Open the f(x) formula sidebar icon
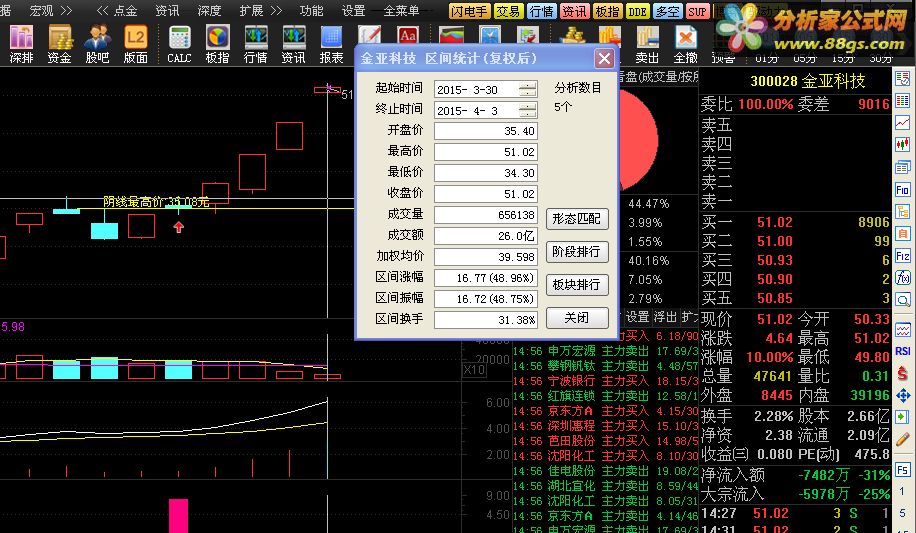Image resolution: width=916 pixels, height=533 pixels. (903, 278)
